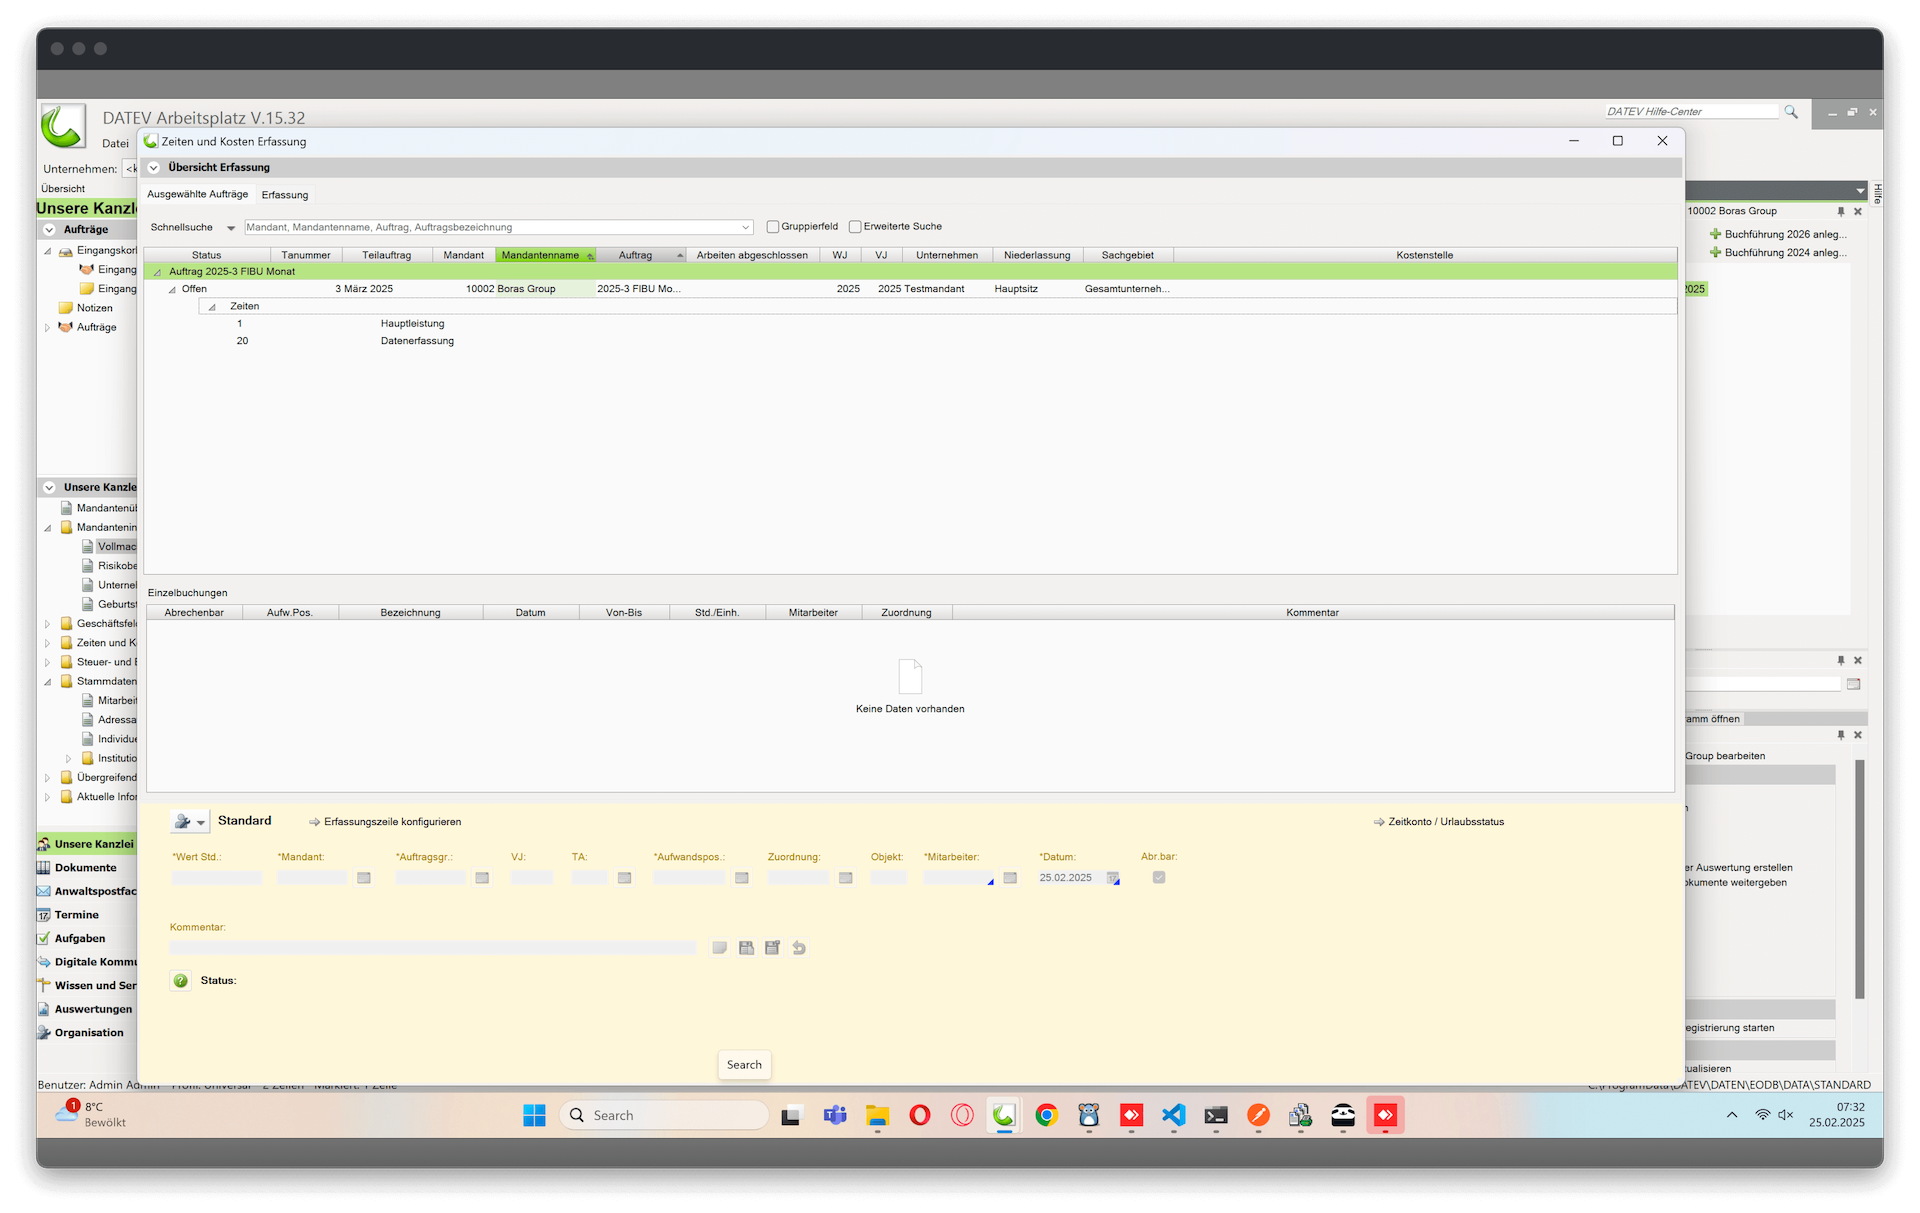1920x1213 pixels.
Task: Collapse the Übersicht Erfassung section
Action: click(154, 168)
